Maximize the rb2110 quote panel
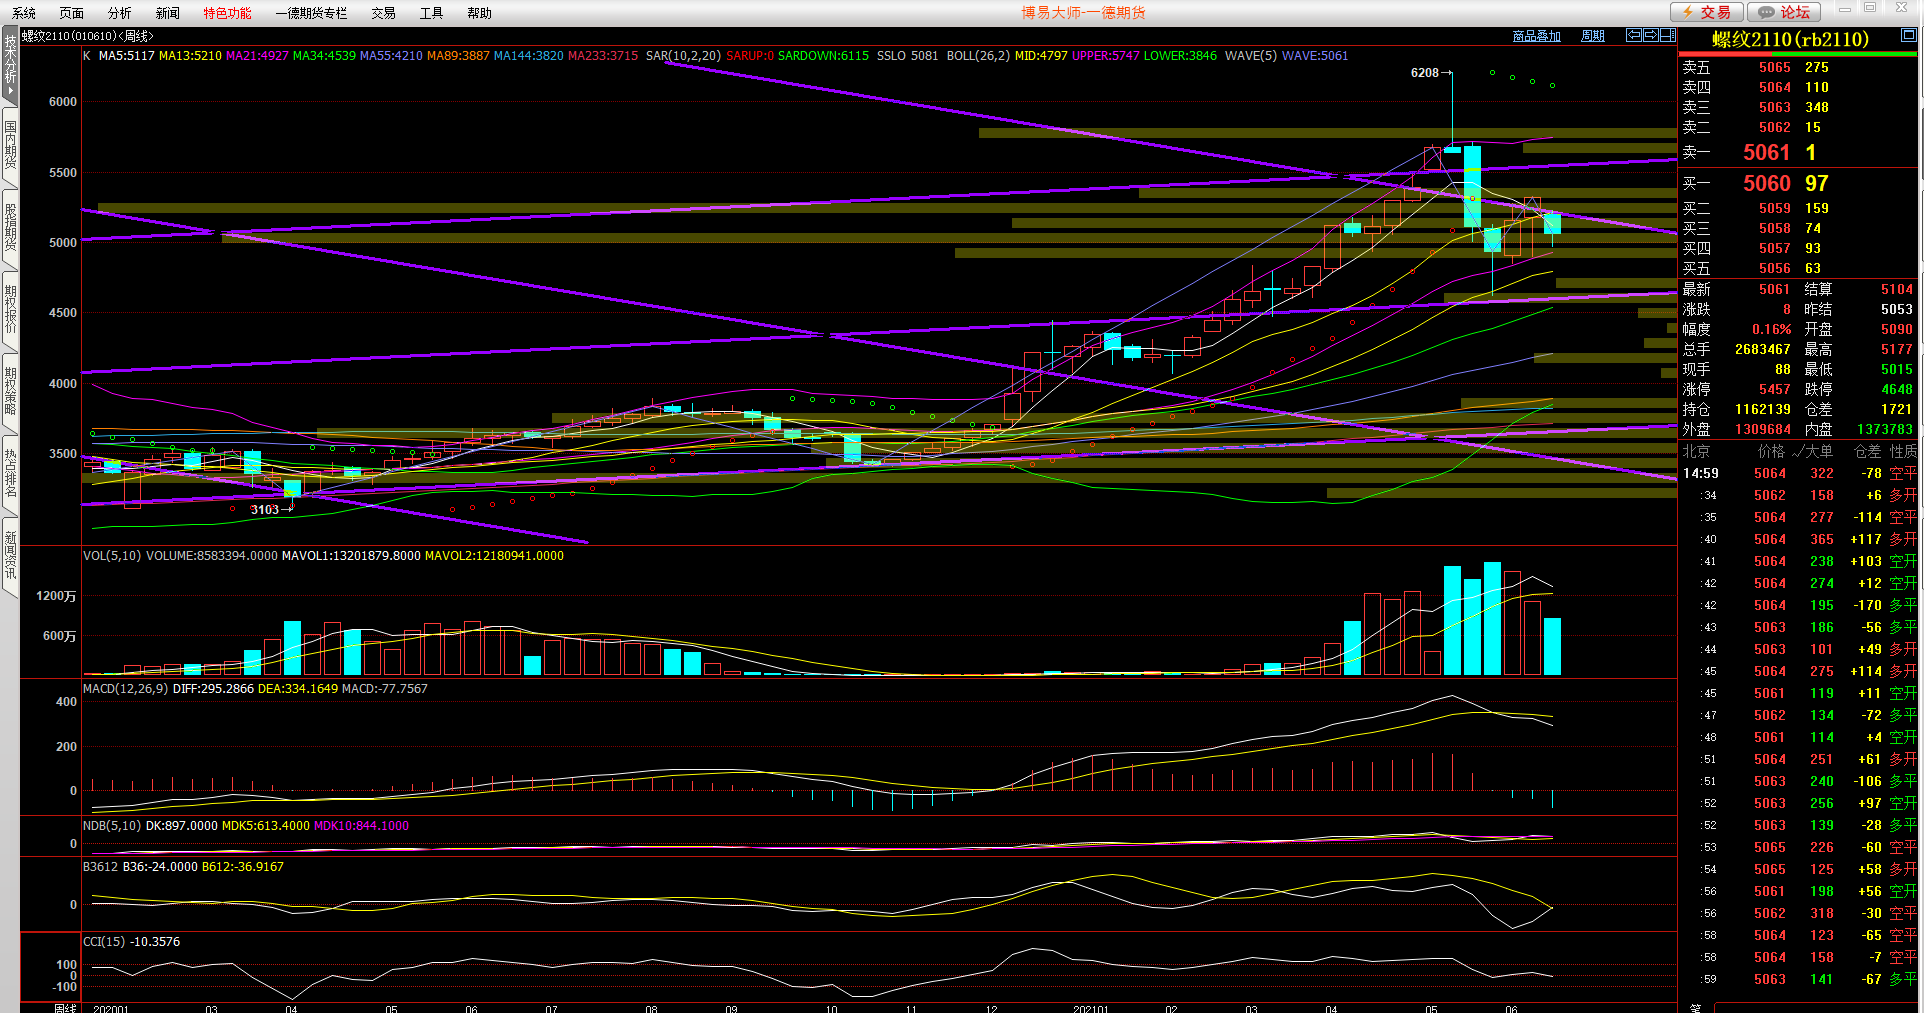Image resolution: width=1924 pixels, height=1013 pixels. point(1908,35)
